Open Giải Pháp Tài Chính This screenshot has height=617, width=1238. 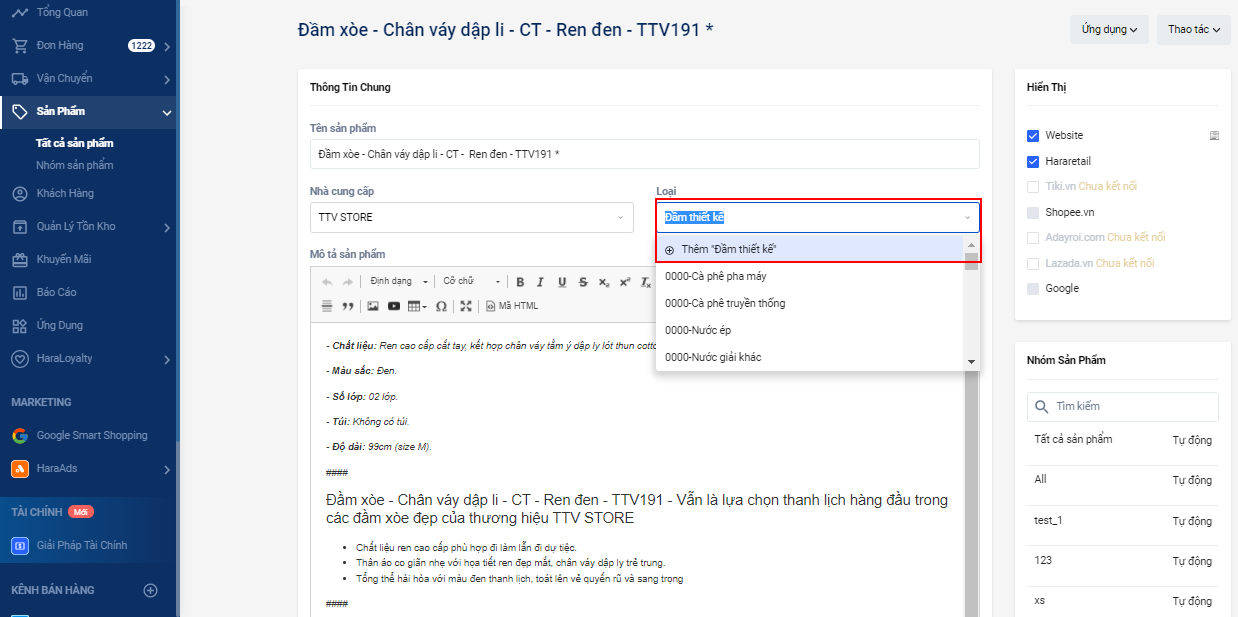tap(82, 545)
